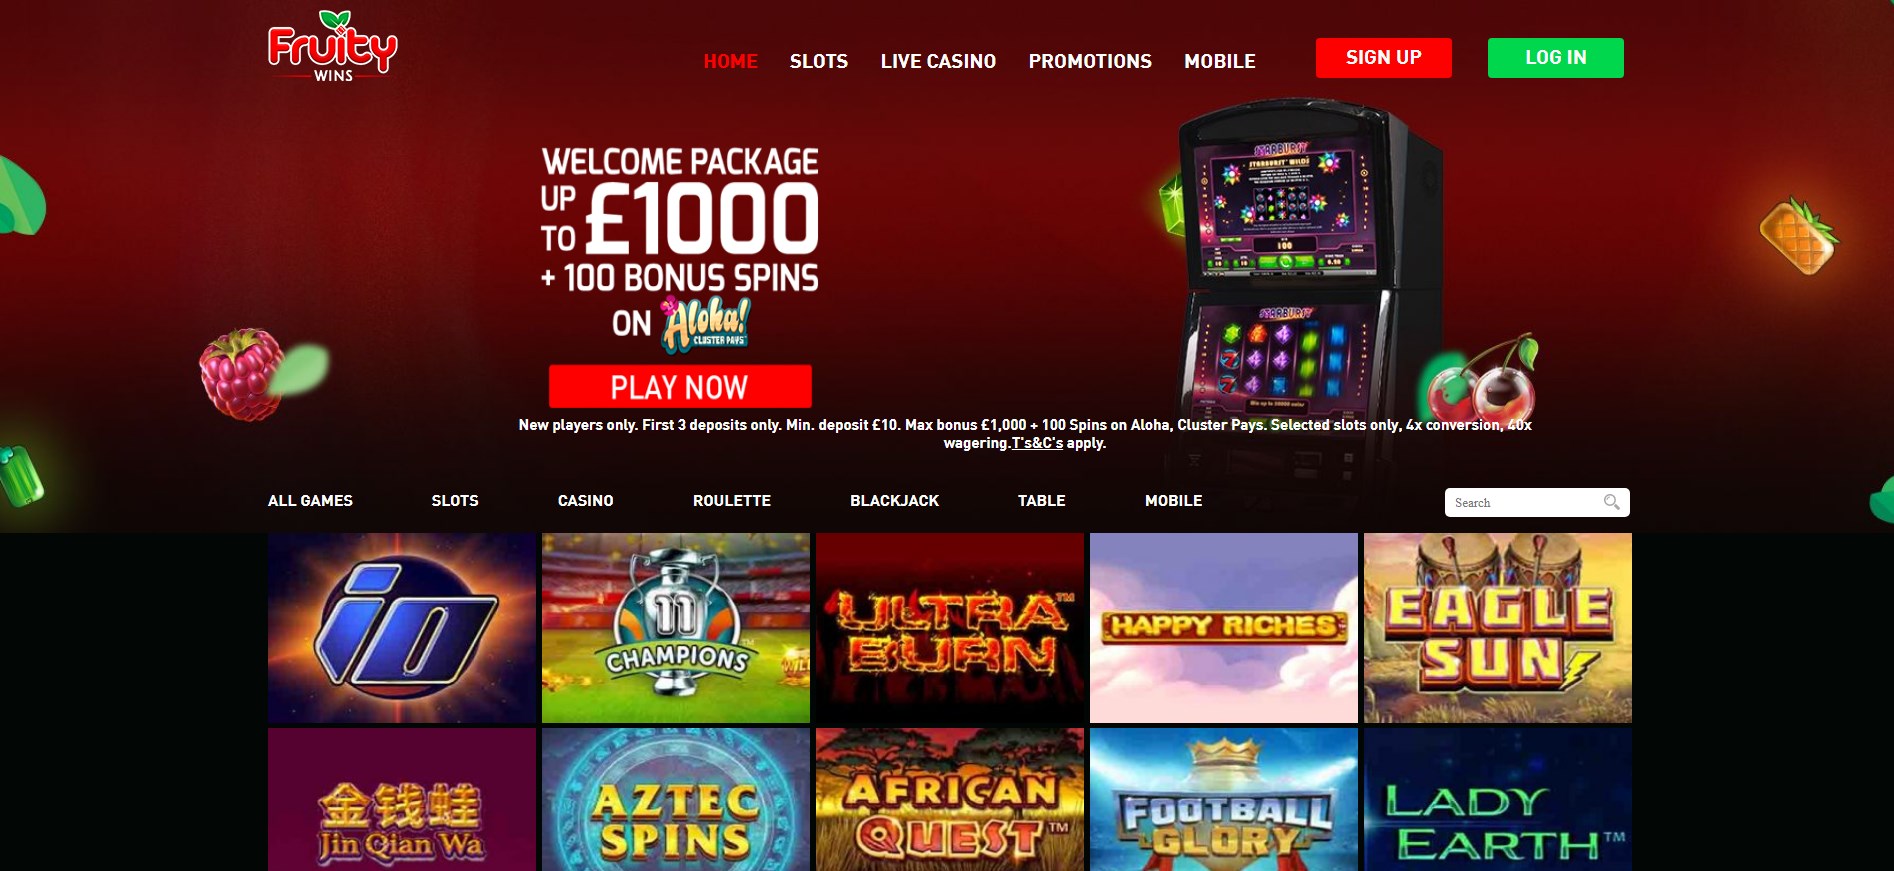Open PROMOTIONS in the header
1894x871 pixels.
pyautogui.click(x=1090, y=61)
